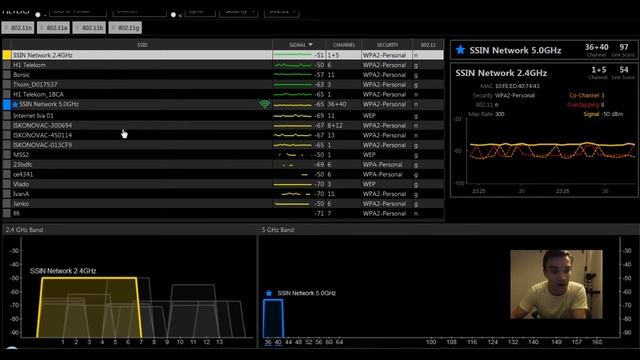Select the ISKONOVAC-450114 network row
The image size is (640, 360).
223,135
